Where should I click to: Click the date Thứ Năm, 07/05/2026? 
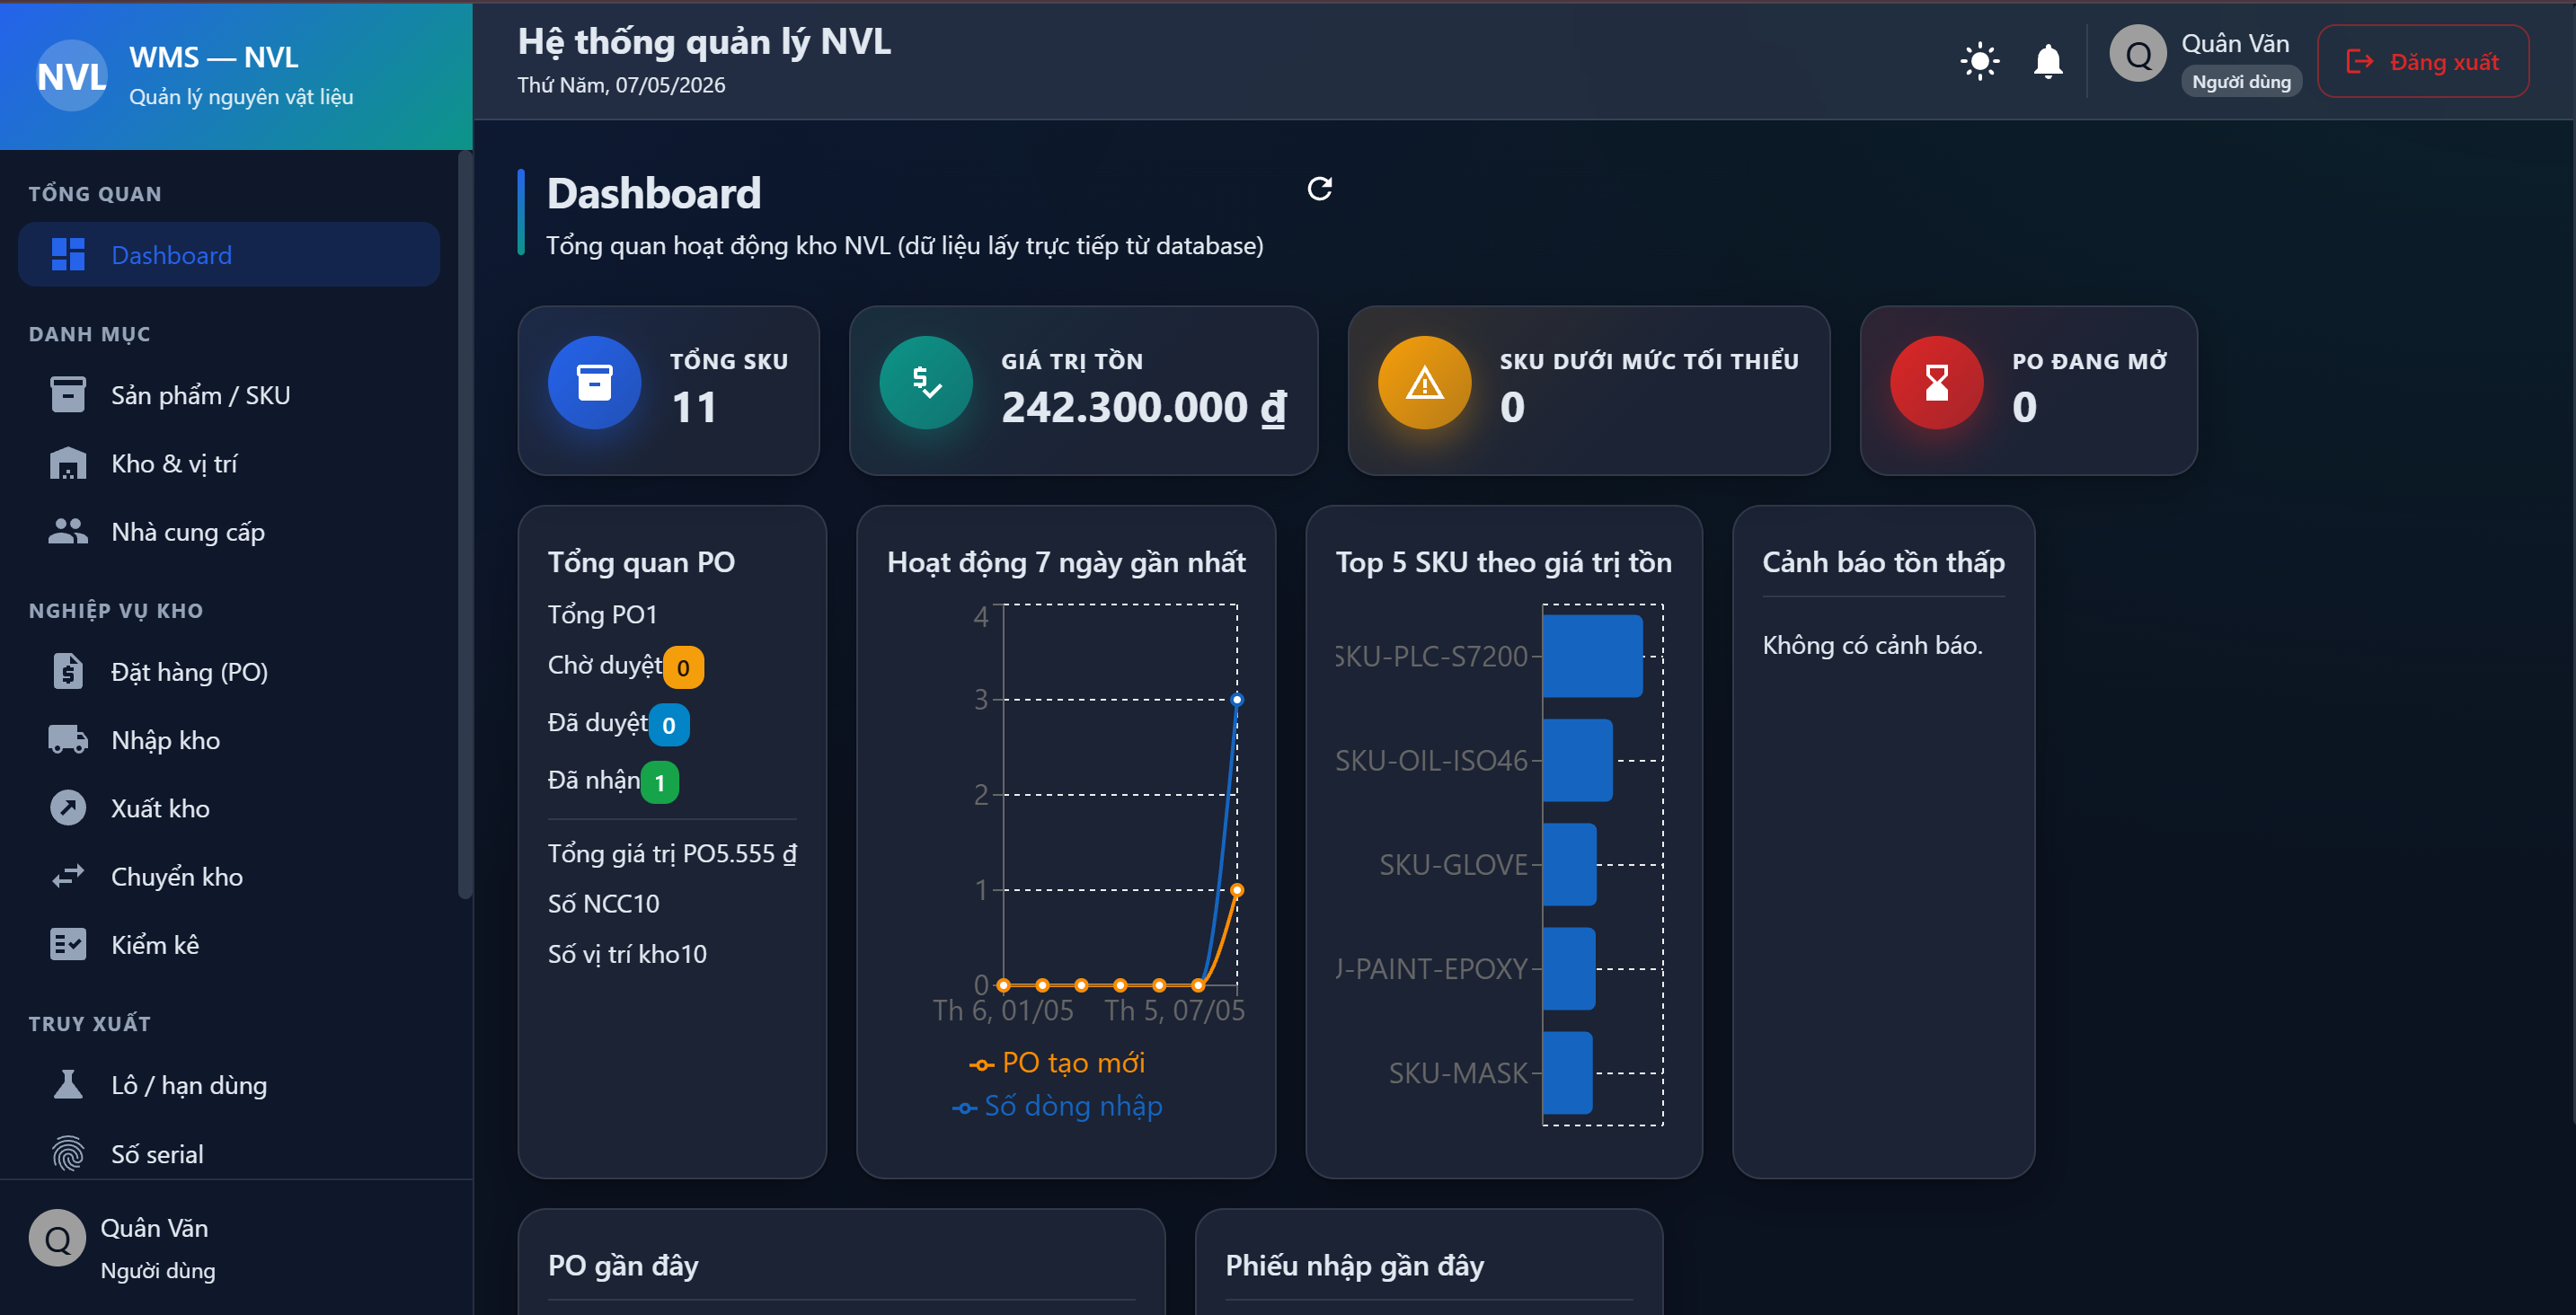621,85
